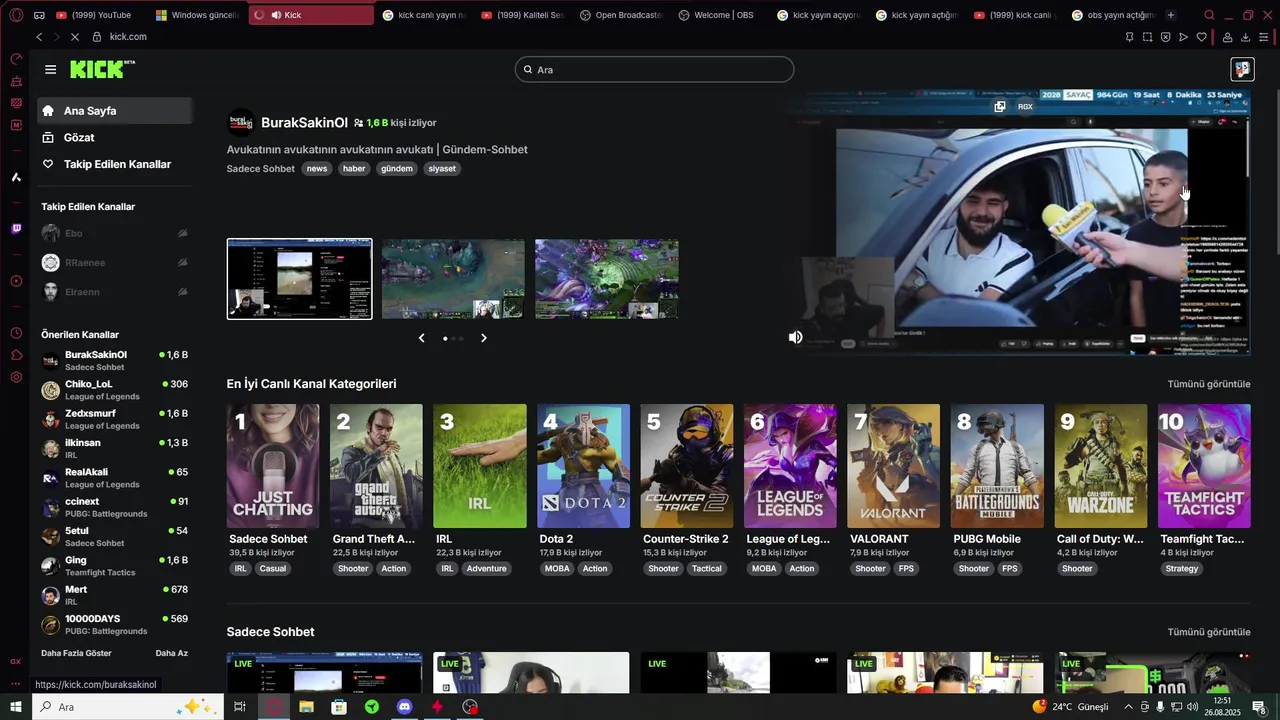The width and height of the screenshot is (1280, 720).
Task: Open the Opera GX main menu
Action: [16, 15]
